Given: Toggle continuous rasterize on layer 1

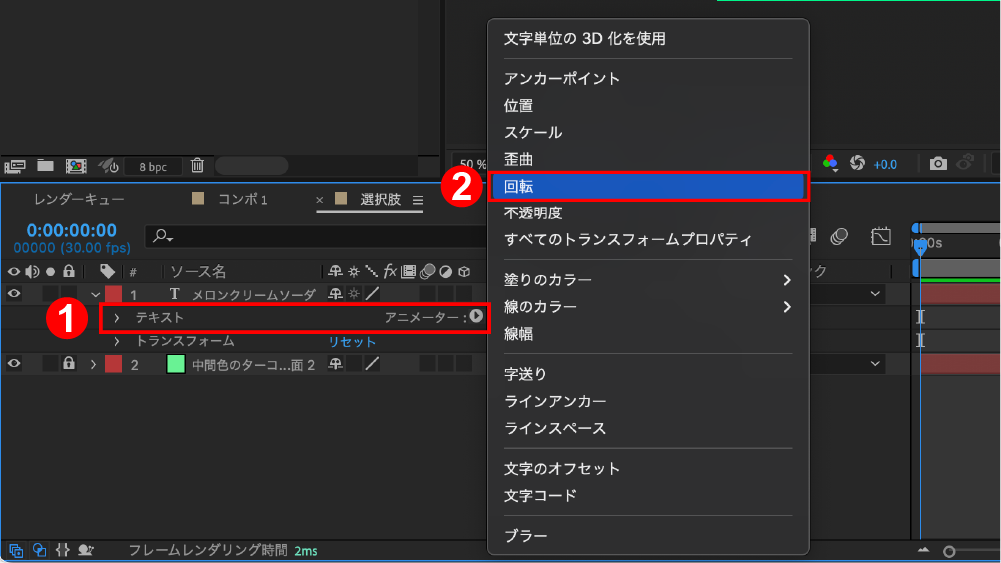Looking at the screenshot, I should pos(354,294).
